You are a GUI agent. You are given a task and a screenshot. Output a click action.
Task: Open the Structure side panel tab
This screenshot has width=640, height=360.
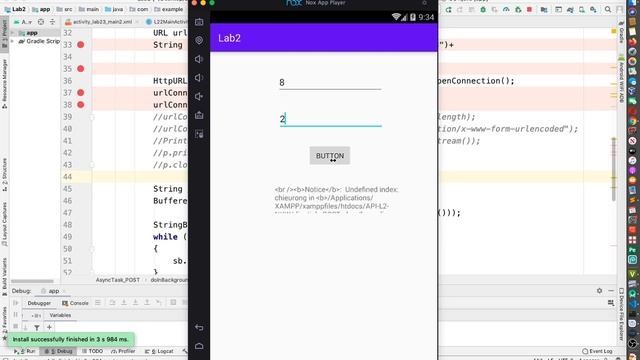pyautogui.click(x=4, y=175)
